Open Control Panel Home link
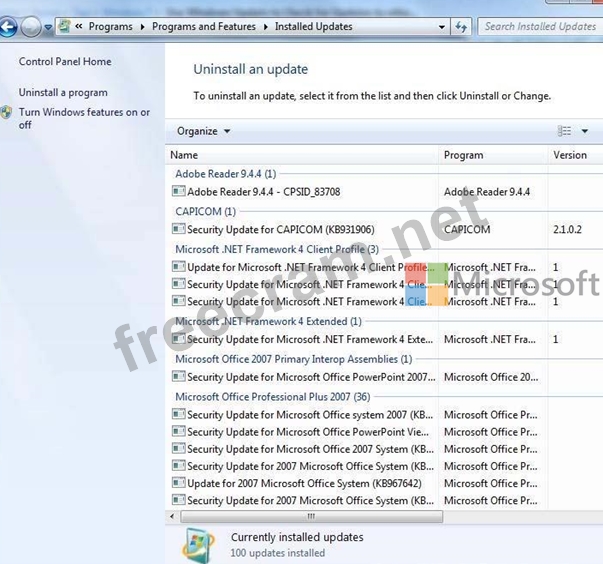This screenshot has width=603, height=564. click(x=65, y=62)
